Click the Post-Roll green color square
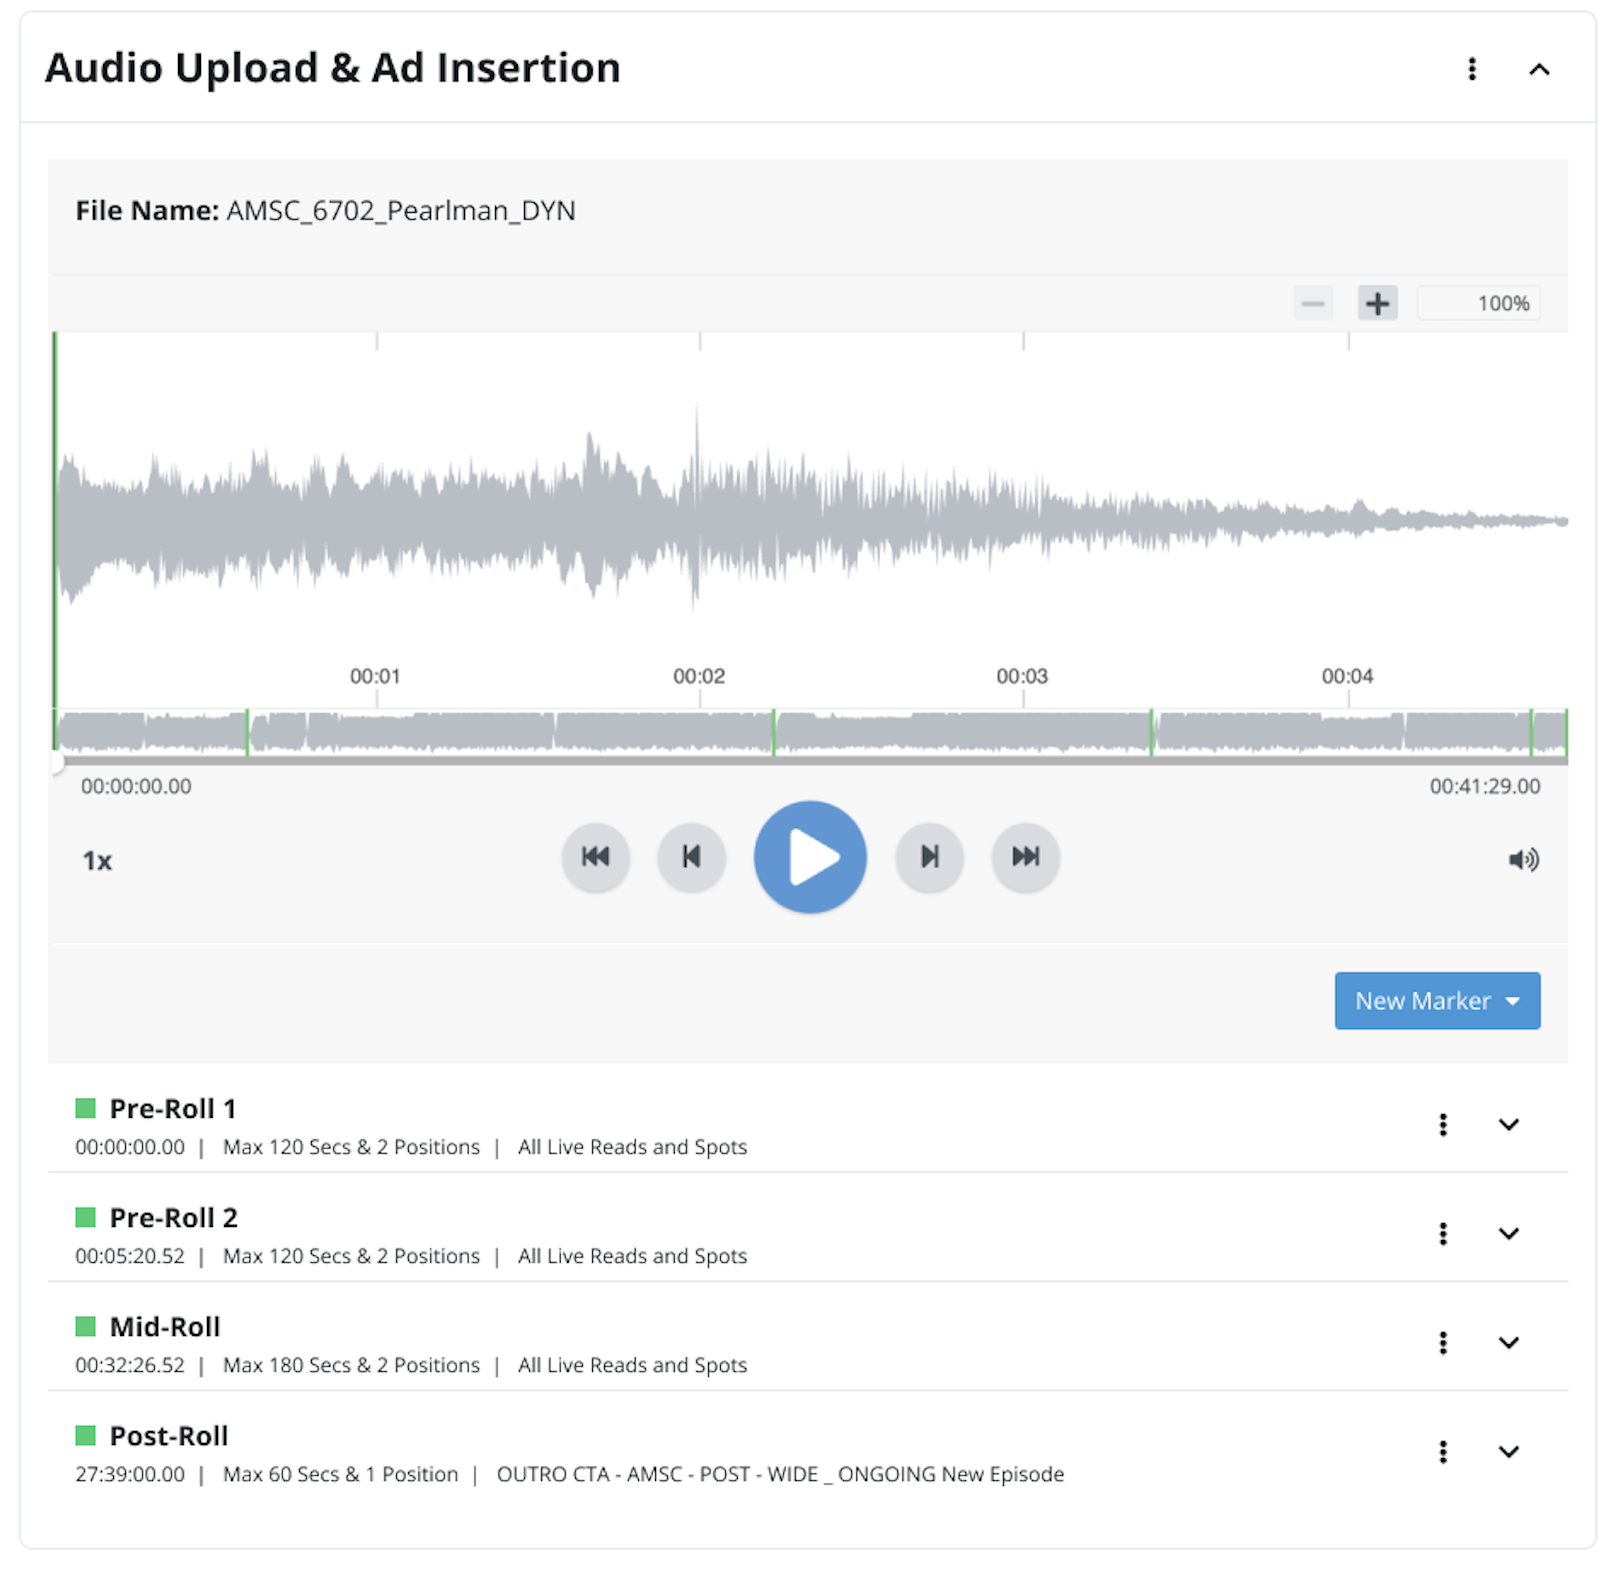Viewport: 1614px width, 1570px height. tap(86, 1436)
